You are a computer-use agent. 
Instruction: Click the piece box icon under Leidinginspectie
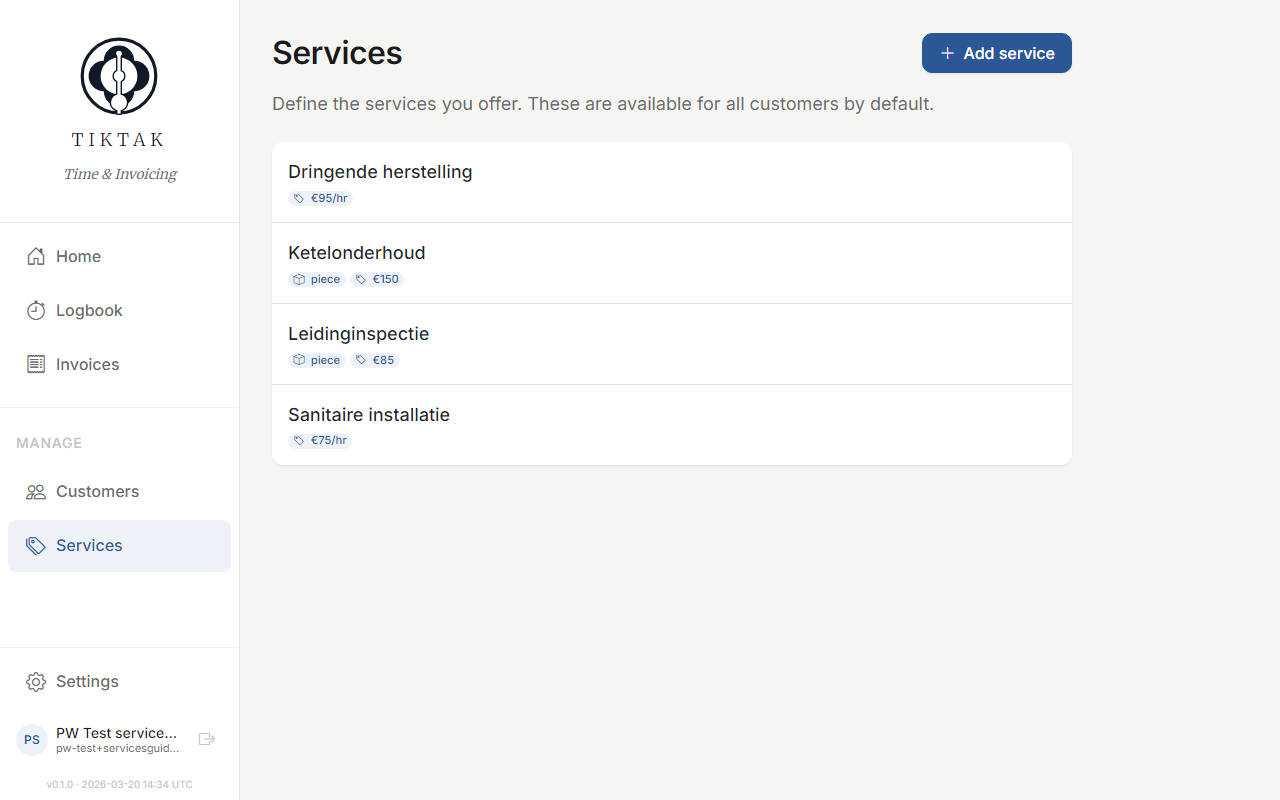point(298,359)
